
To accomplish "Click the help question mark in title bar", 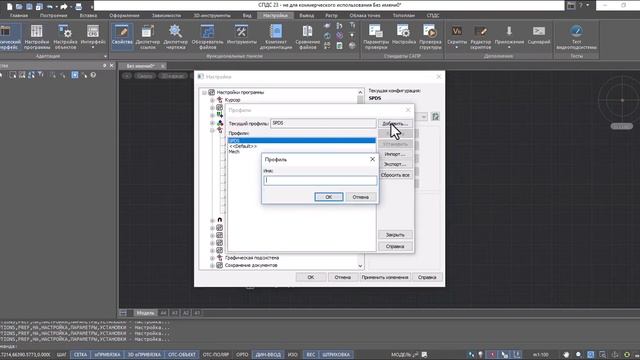I will click(581, 5).
